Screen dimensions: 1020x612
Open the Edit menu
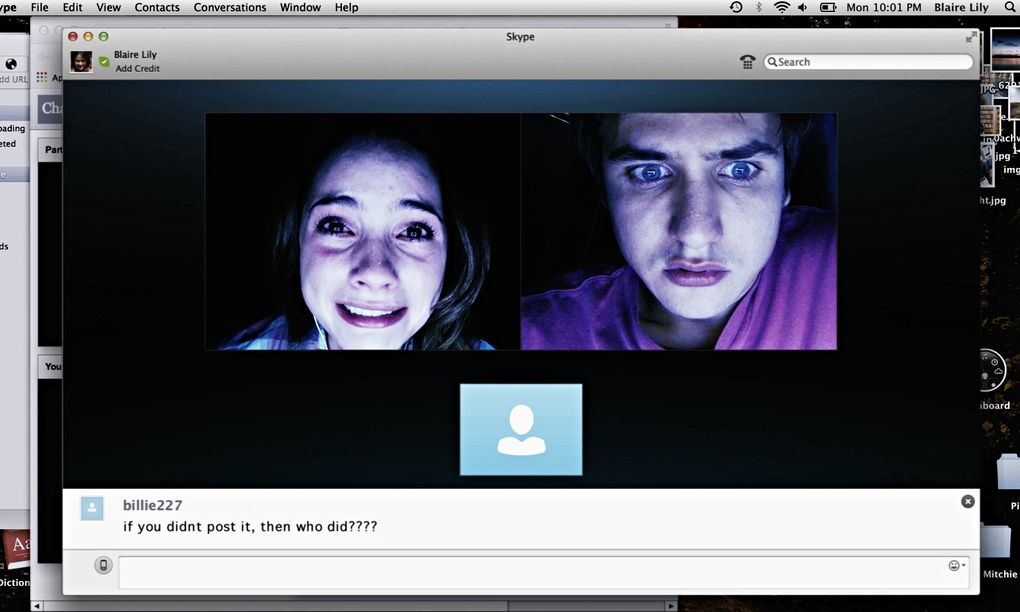72,7
